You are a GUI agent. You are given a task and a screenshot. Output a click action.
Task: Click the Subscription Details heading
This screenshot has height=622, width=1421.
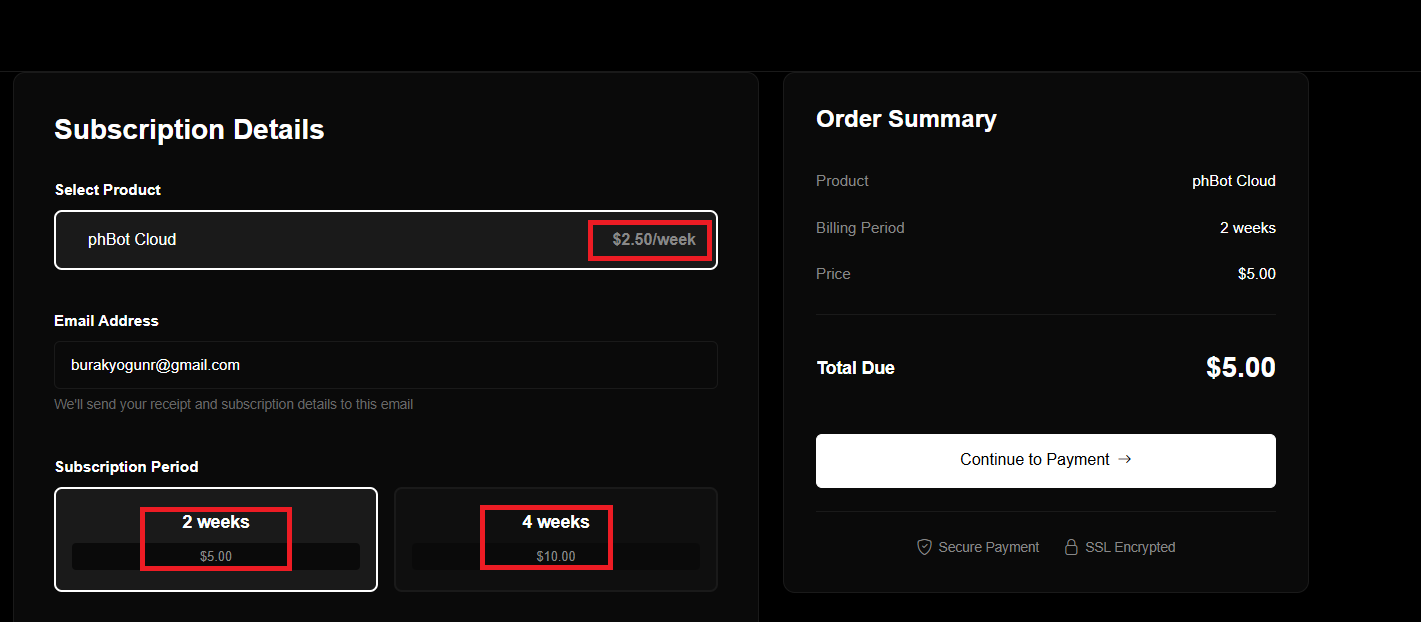[x=189, y=130]
